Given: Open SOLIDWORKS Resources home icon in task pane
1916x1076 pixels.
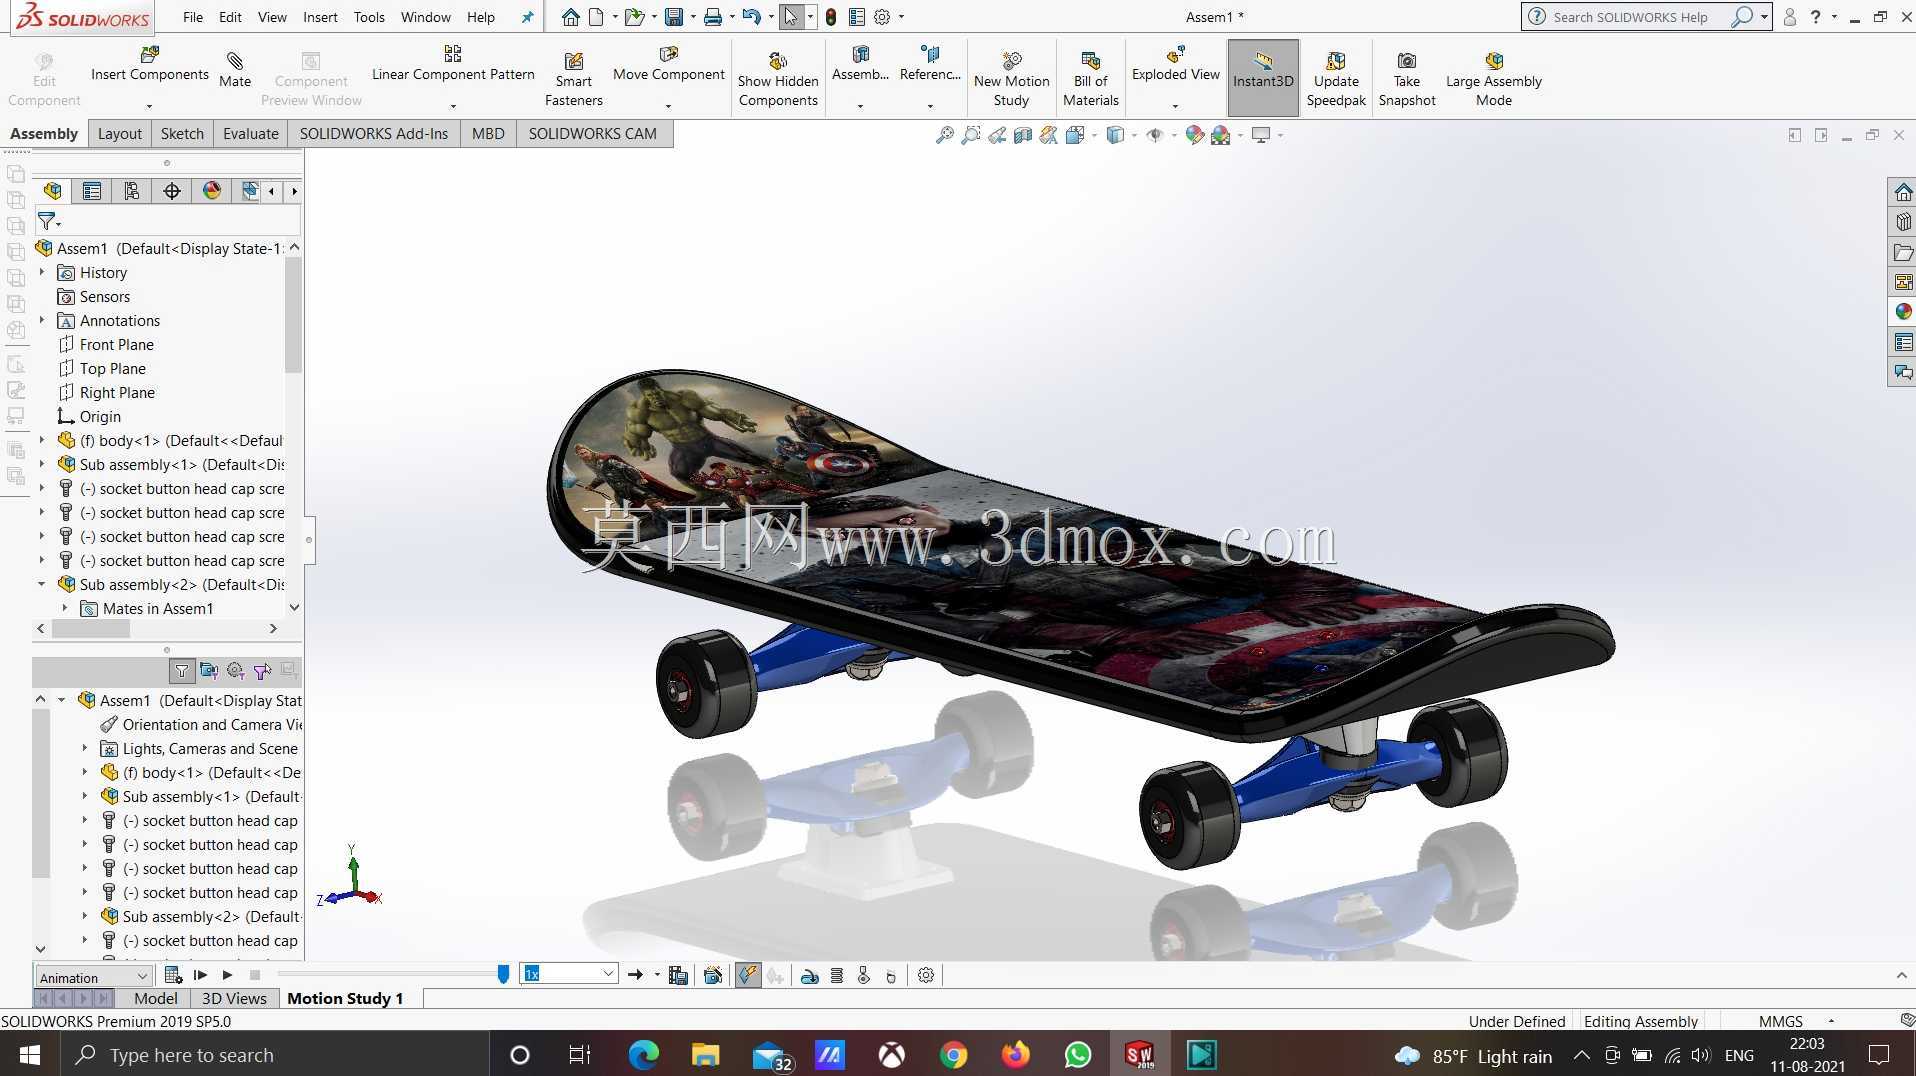Looking at the screenshot, I should tap(1902, 192).
